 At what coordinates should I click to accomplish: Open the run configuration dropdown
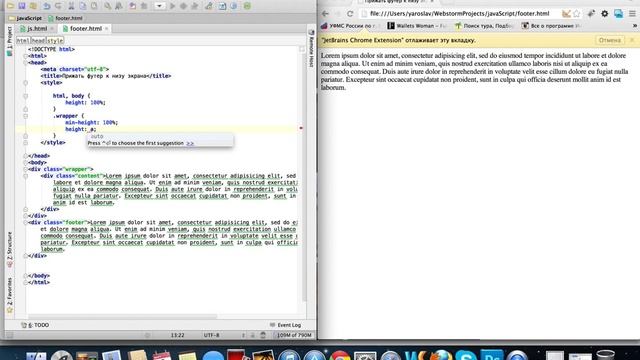coord(159,6)
